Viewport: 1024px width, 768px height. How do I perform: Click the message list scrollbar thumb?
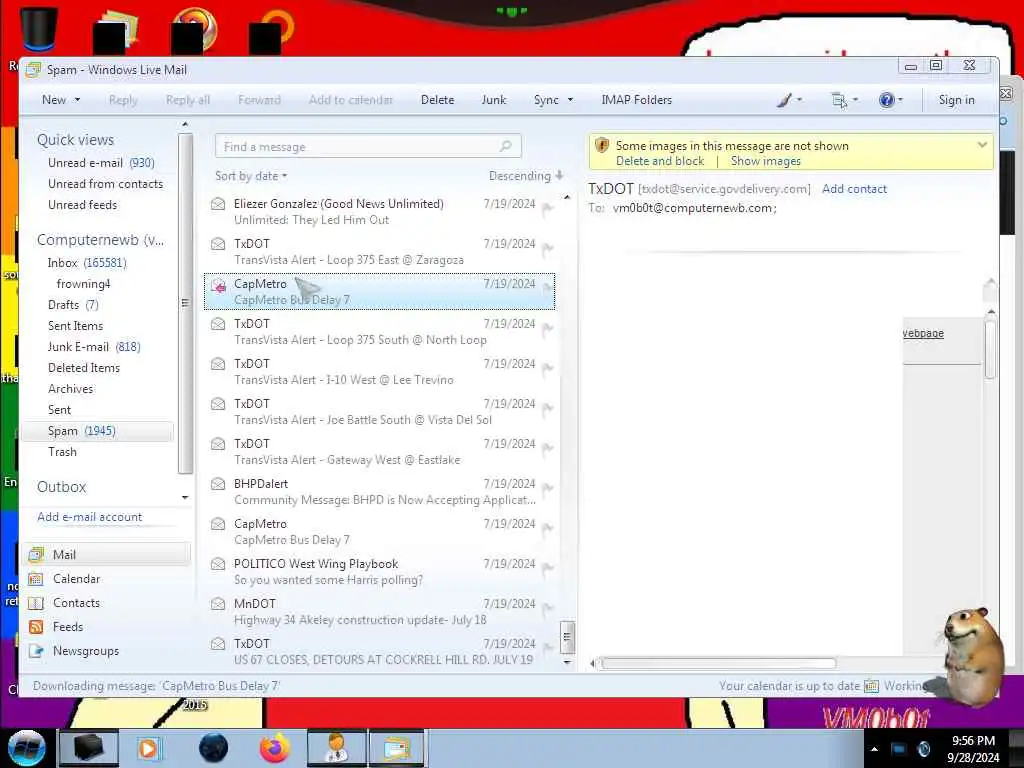568,637
